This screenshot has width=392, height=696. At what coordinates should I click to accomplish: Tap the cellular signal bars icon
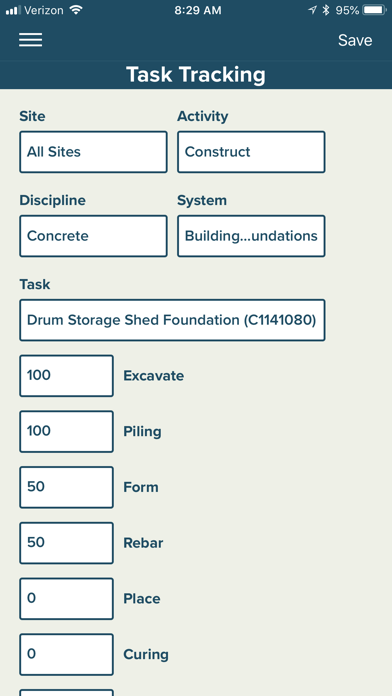[x=13, y=10]
